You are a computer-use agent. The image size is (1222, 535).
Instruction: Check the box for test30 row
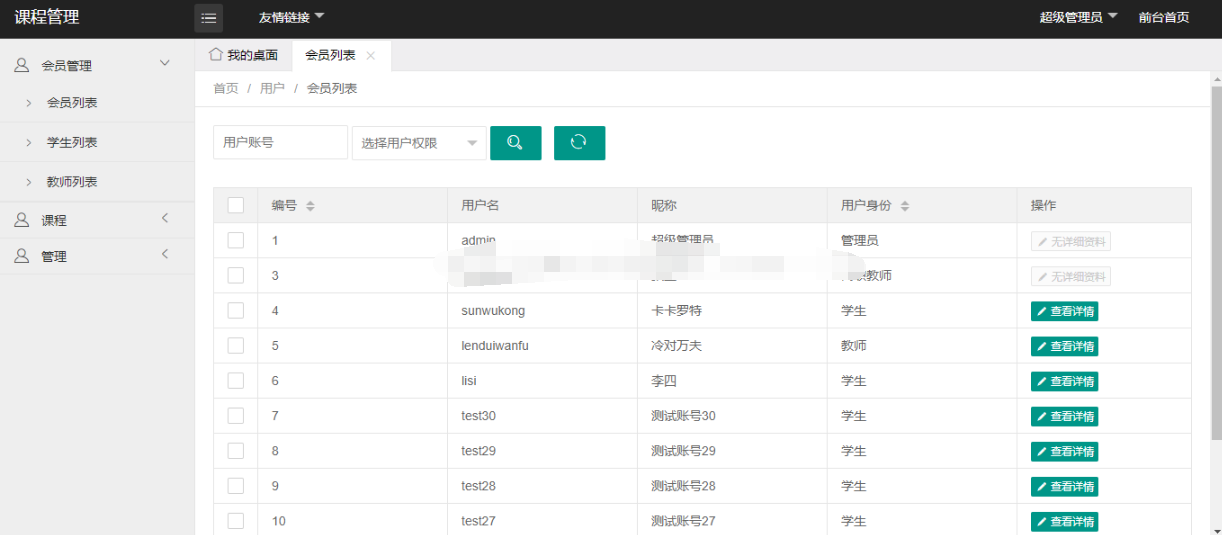[x=236, y=415]
